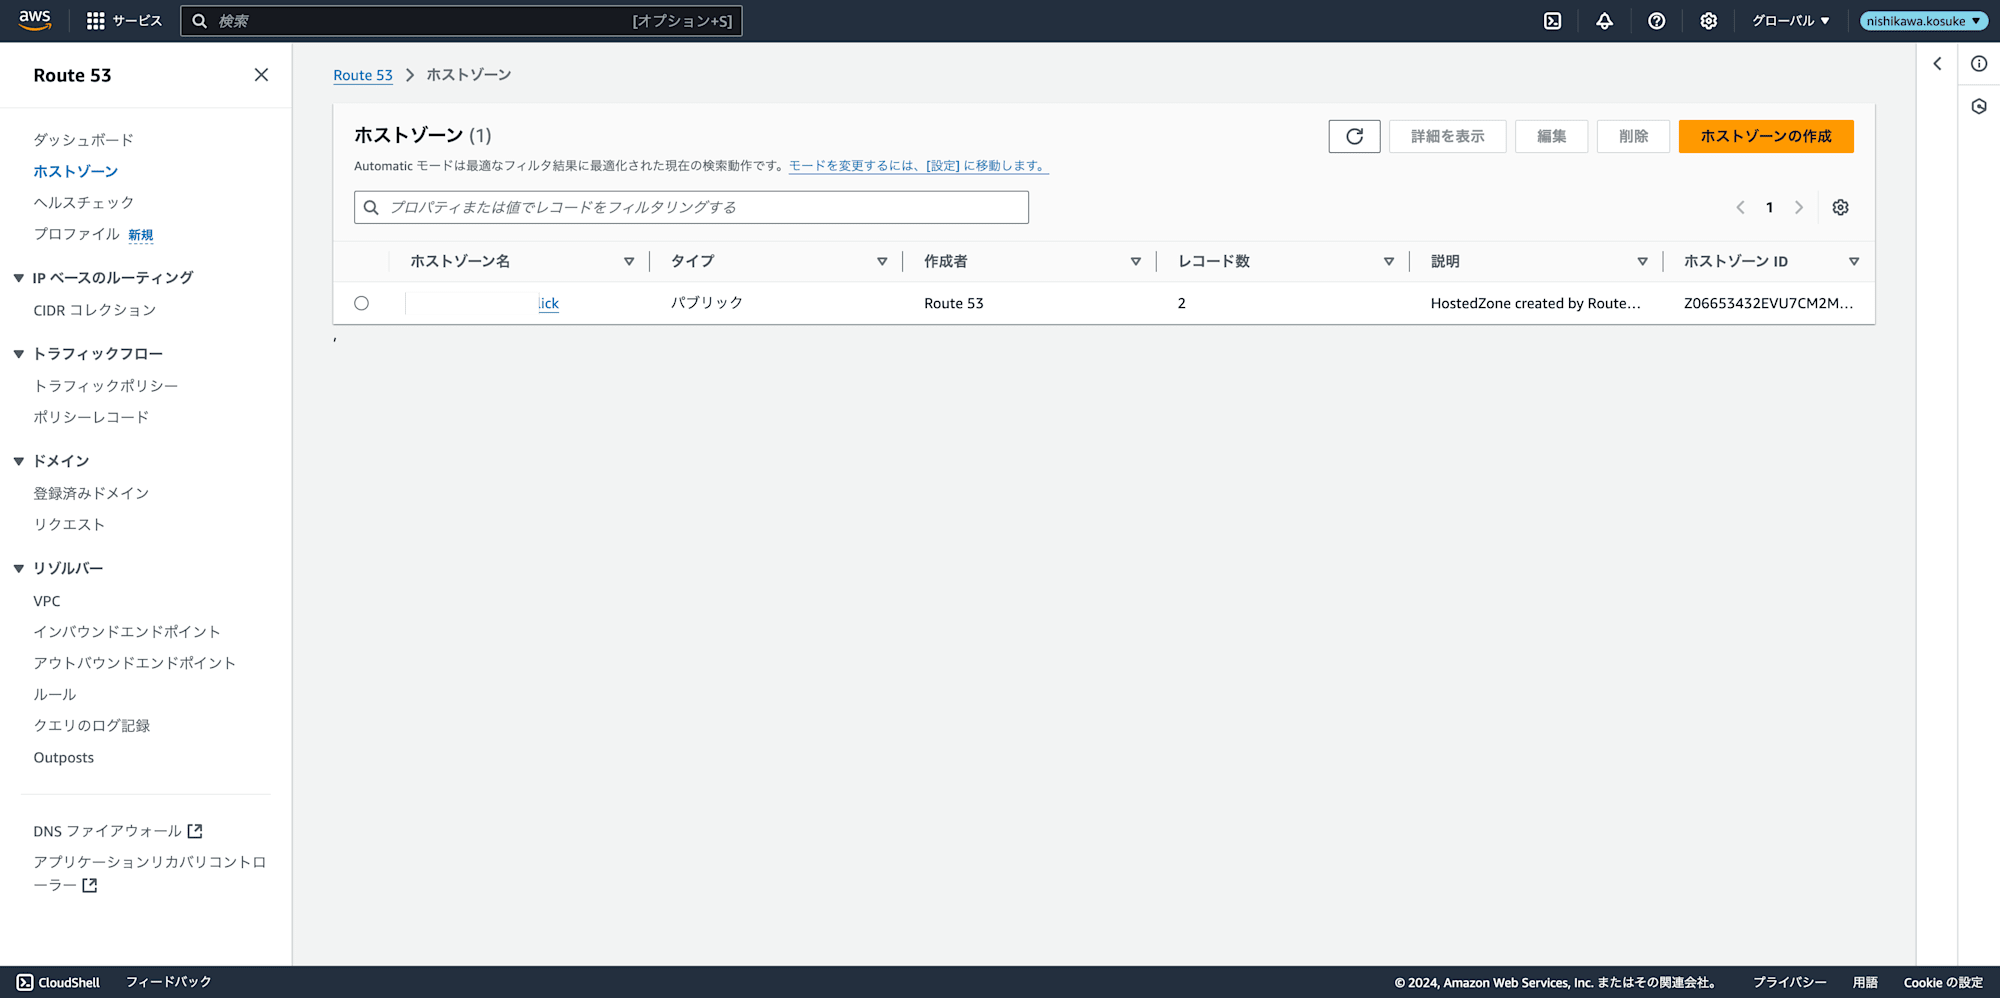Collapse リゾルバー section
This screenshot has width=2000, height=998.
[18, 568]
